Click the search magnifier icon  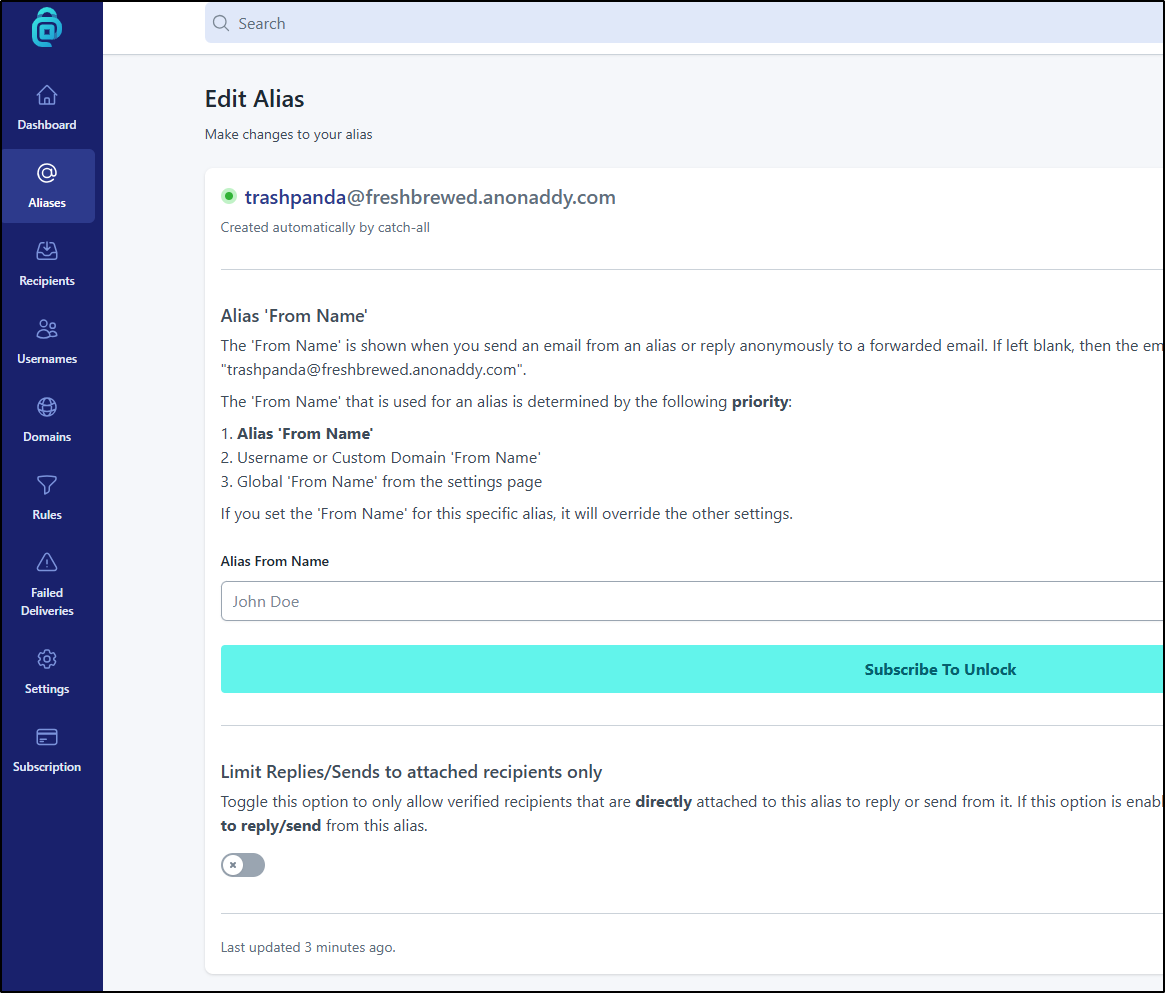click(x=221, y=23)
